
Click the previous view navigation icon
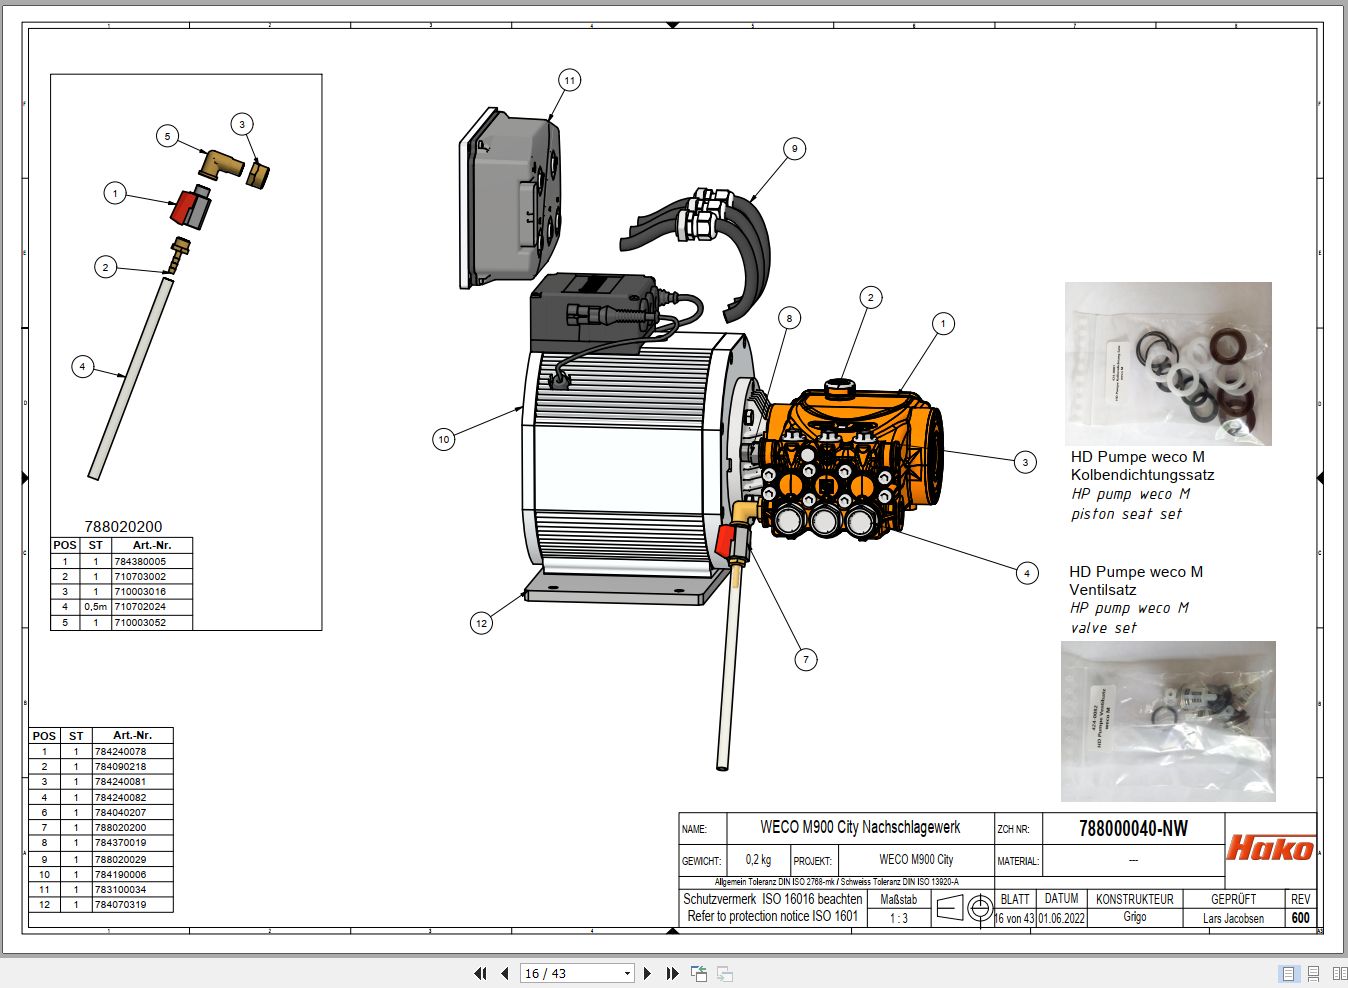tap(699, 973)
